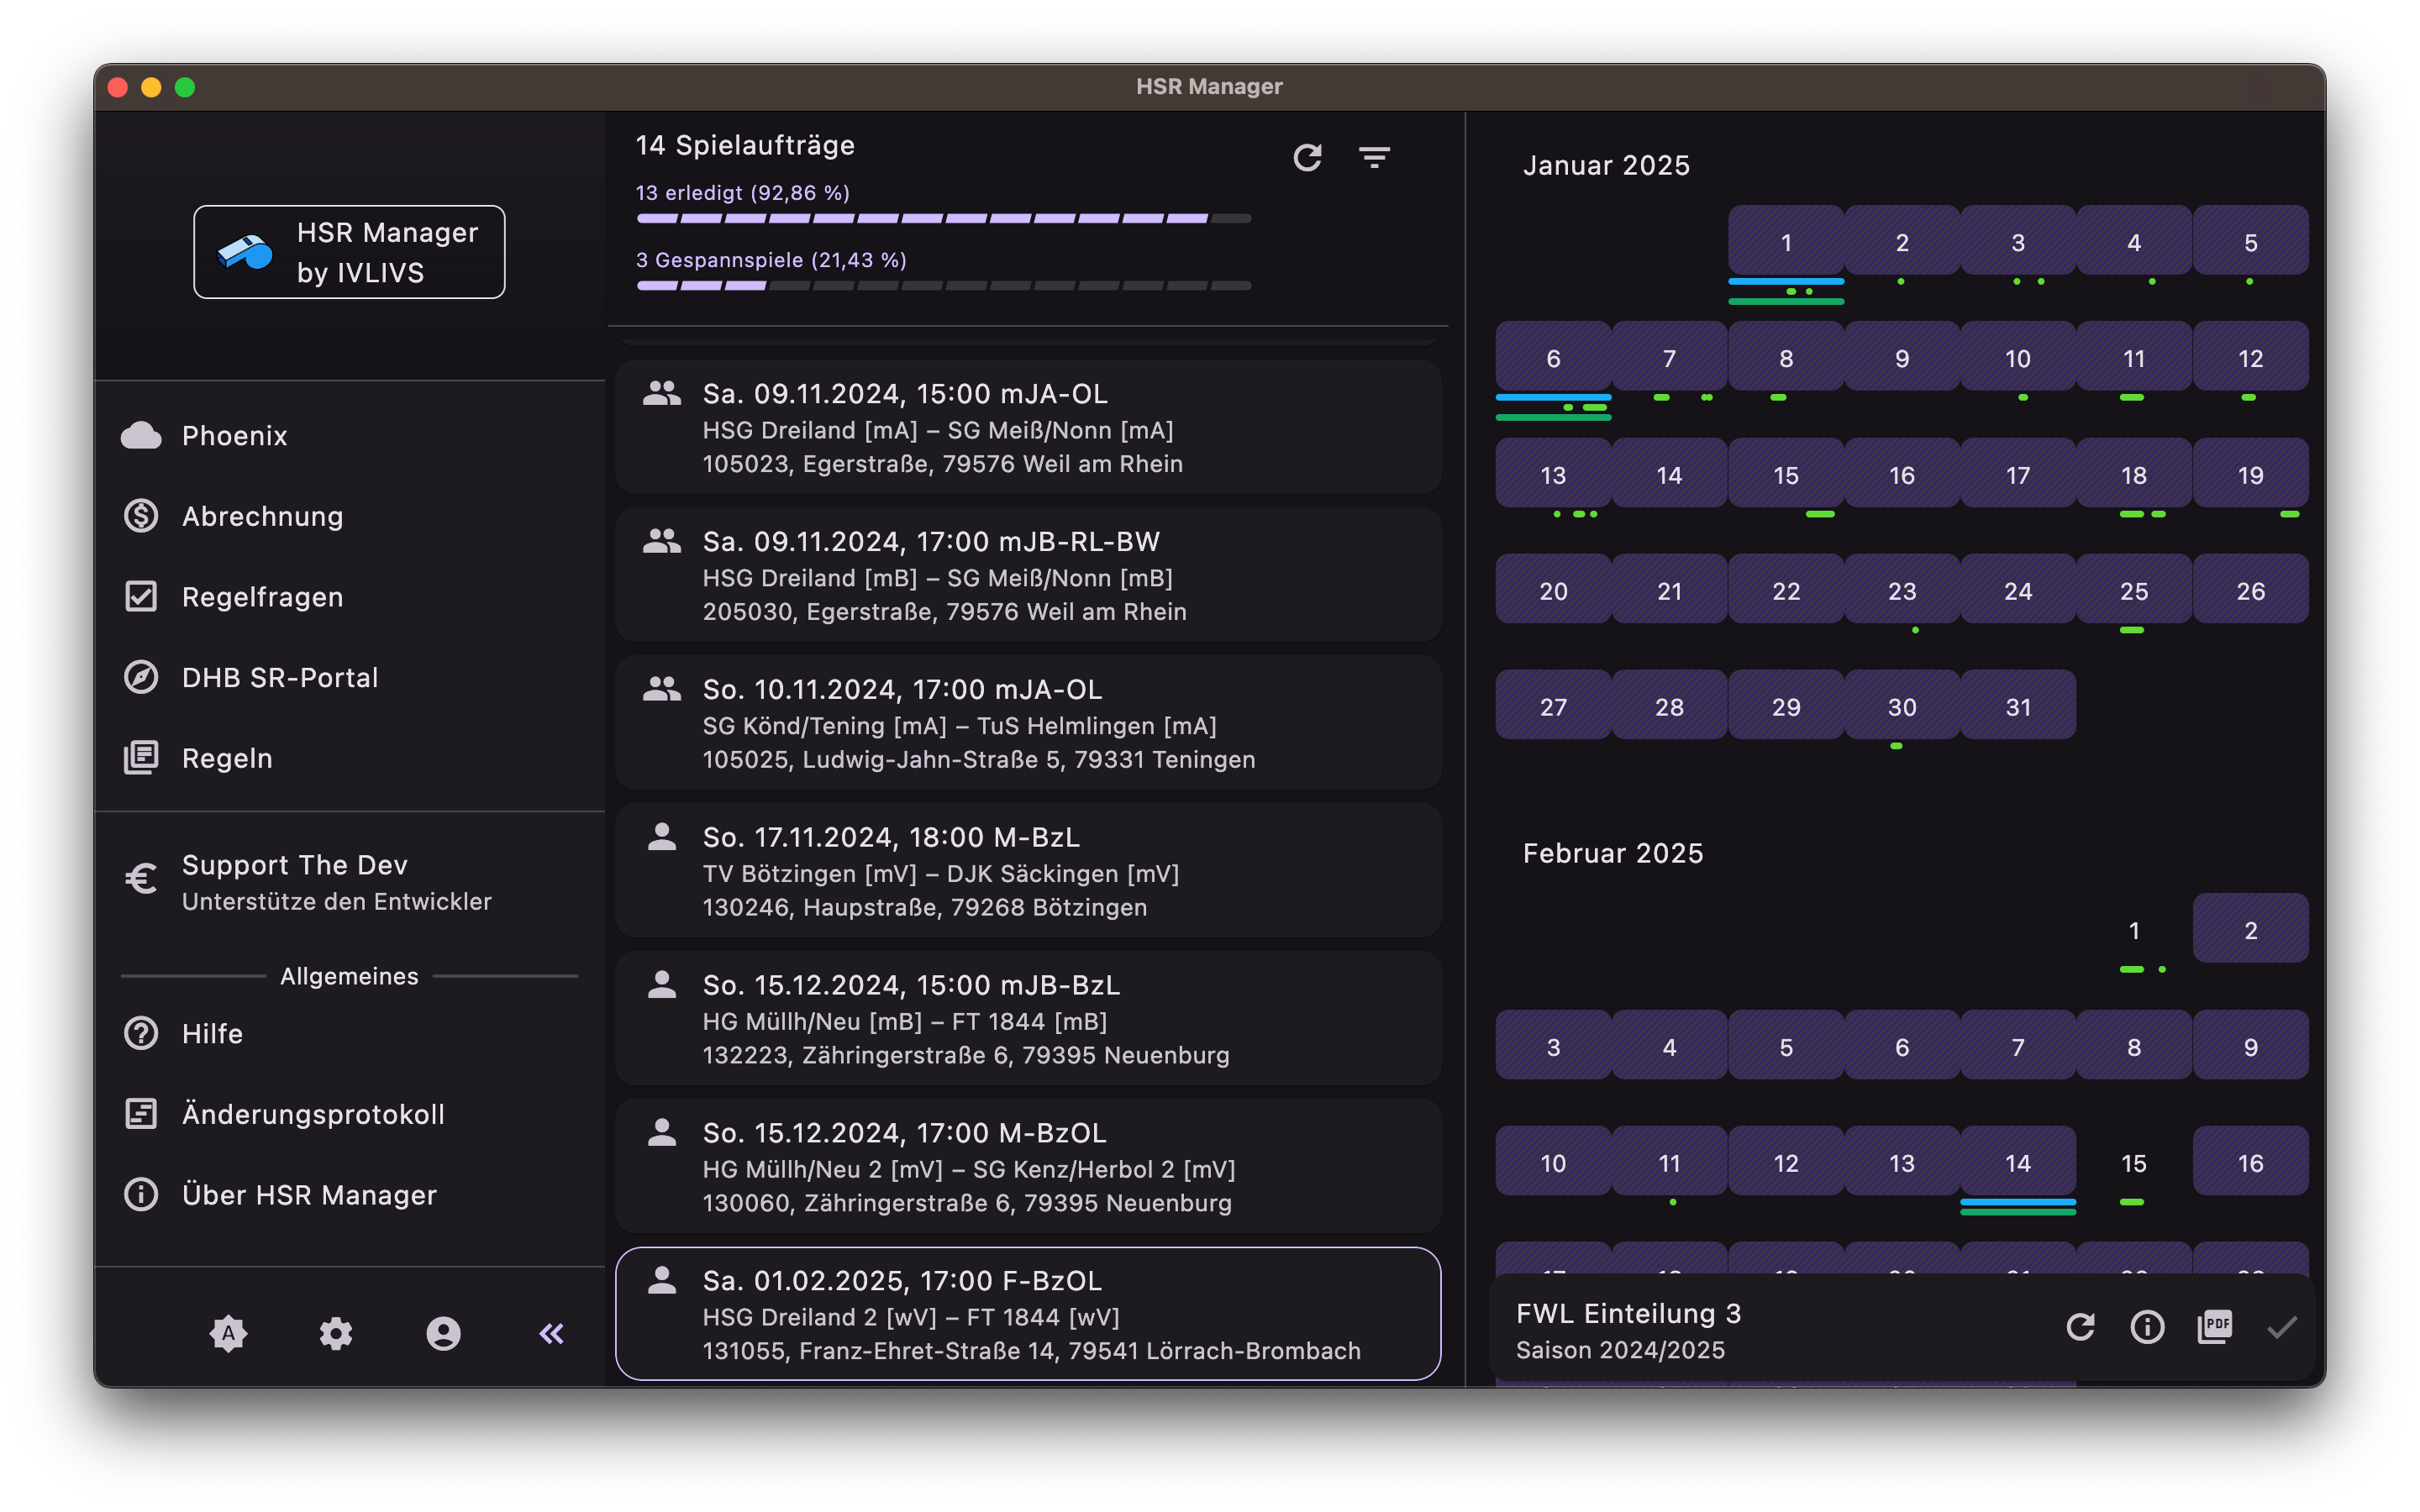Click the HSR Manager by IVLIVS button
Screen dimensions: 2420x1512
(349, 251)
